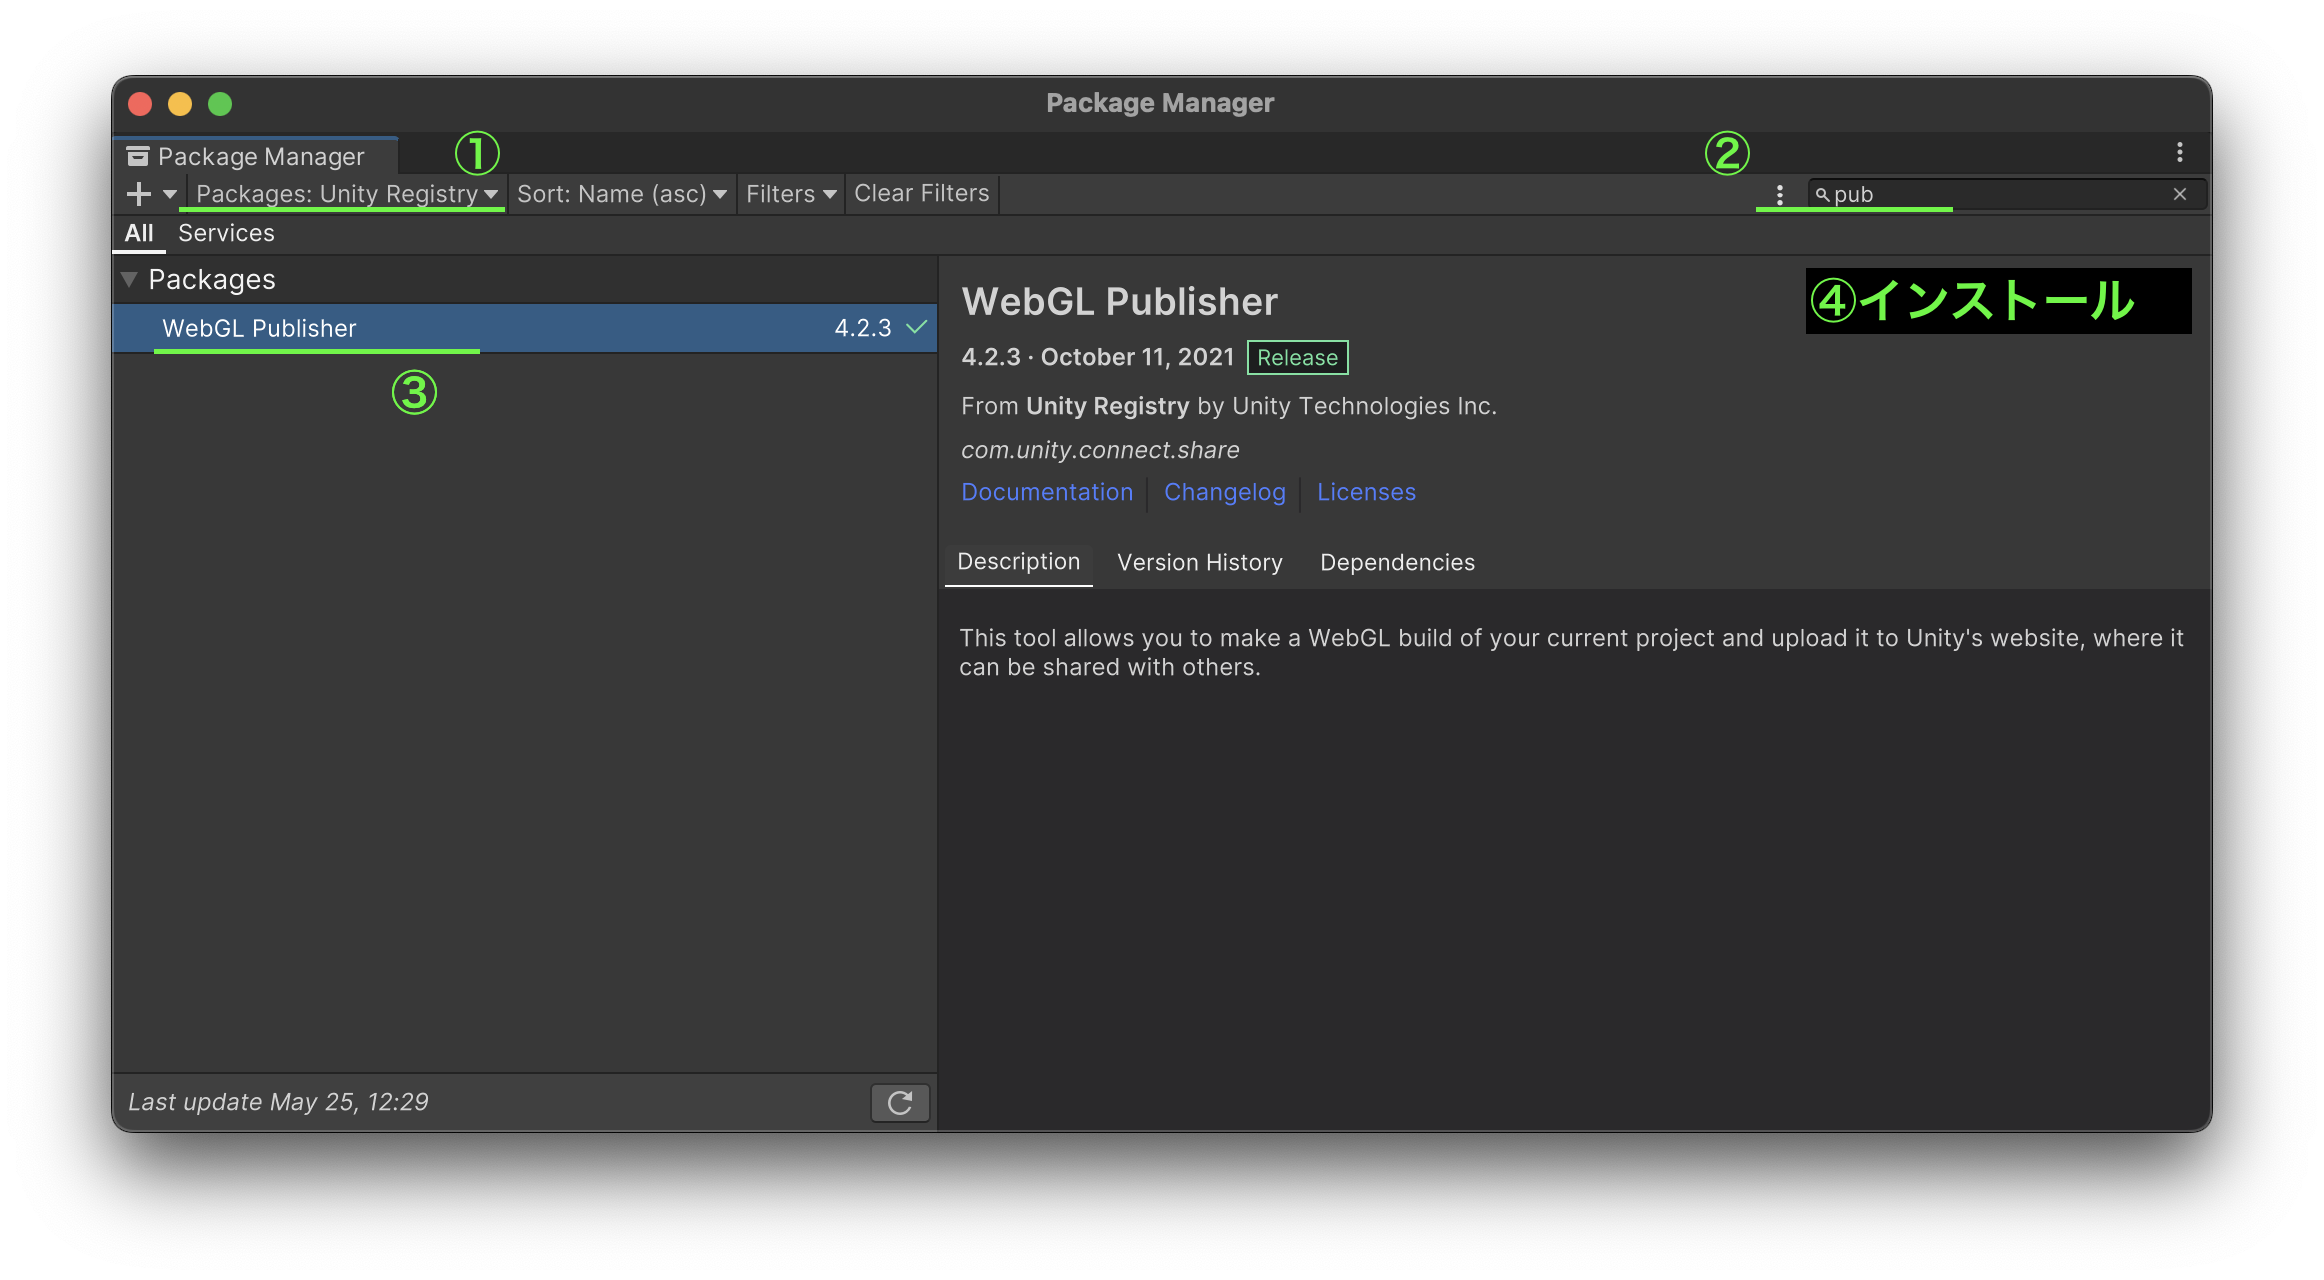
Task: Open Packages: Unity Registry dropdown
Action: [x=346, y=194]
